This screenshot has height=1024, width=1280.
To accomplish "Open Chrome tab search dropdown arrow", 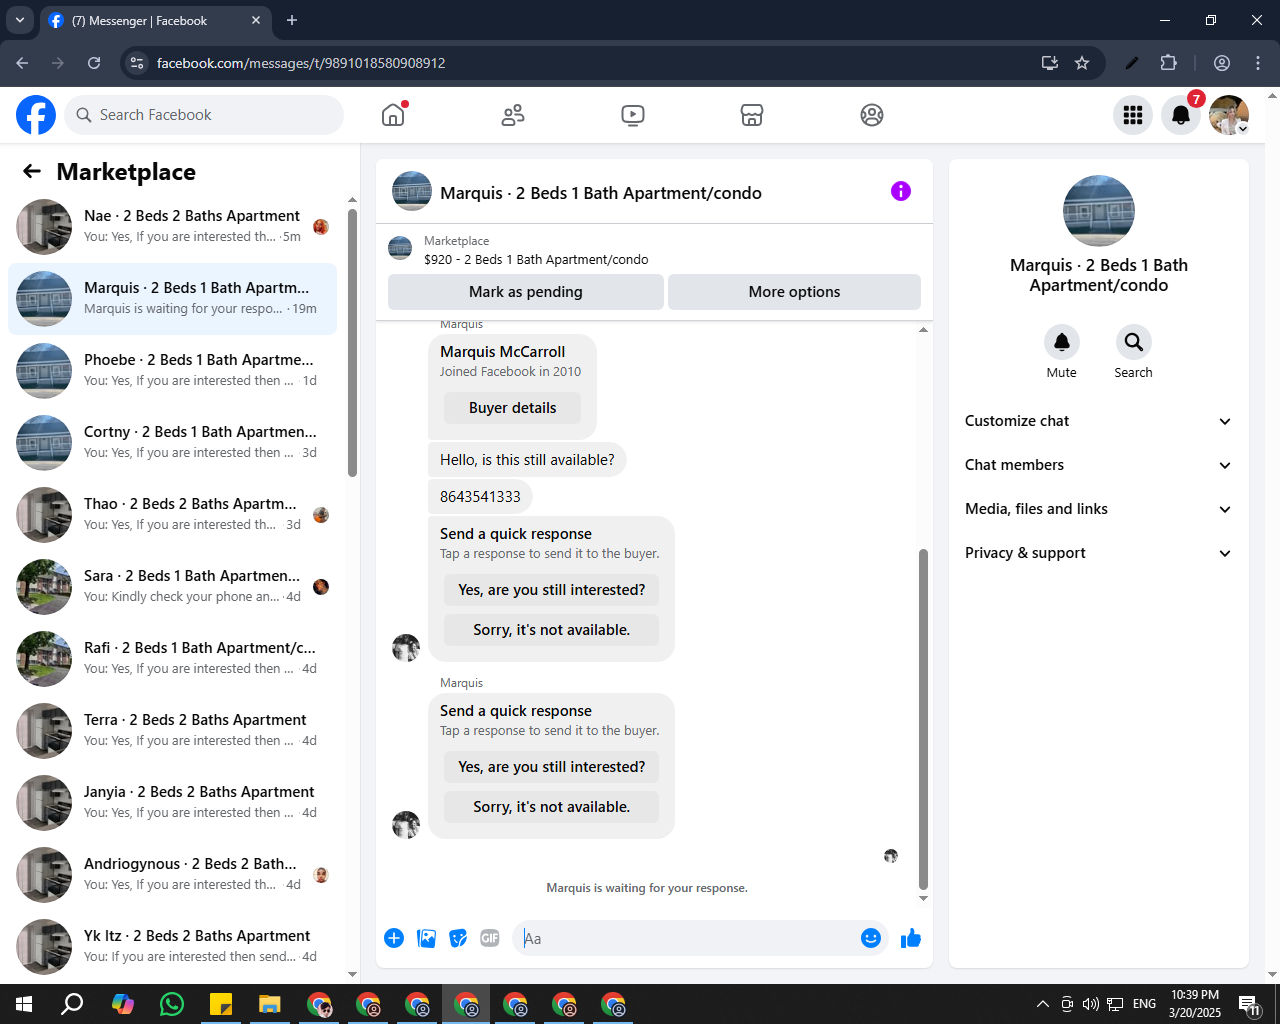I will coord(20,20).
